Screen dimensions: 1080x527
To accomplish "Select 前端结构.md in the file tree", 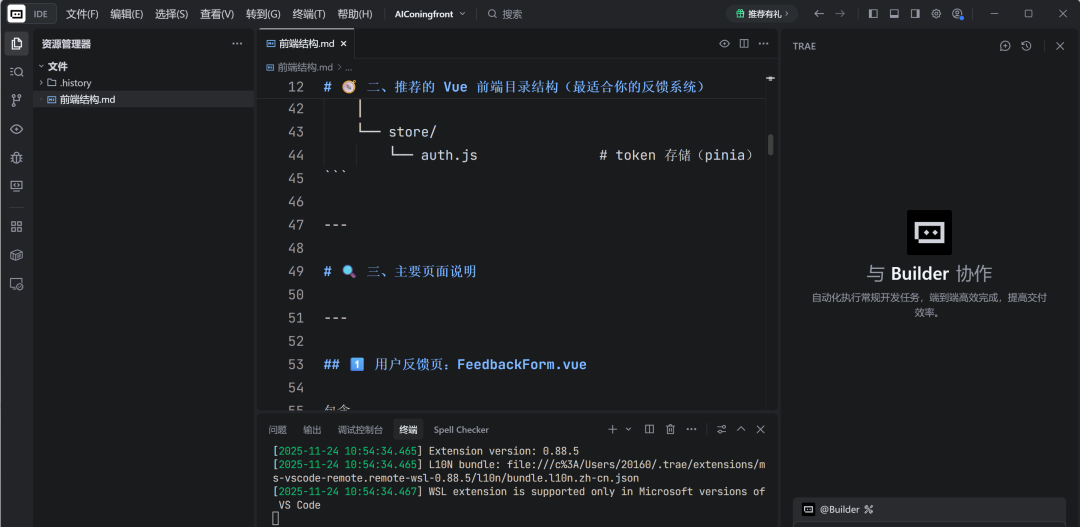I will tap(143, 99).
